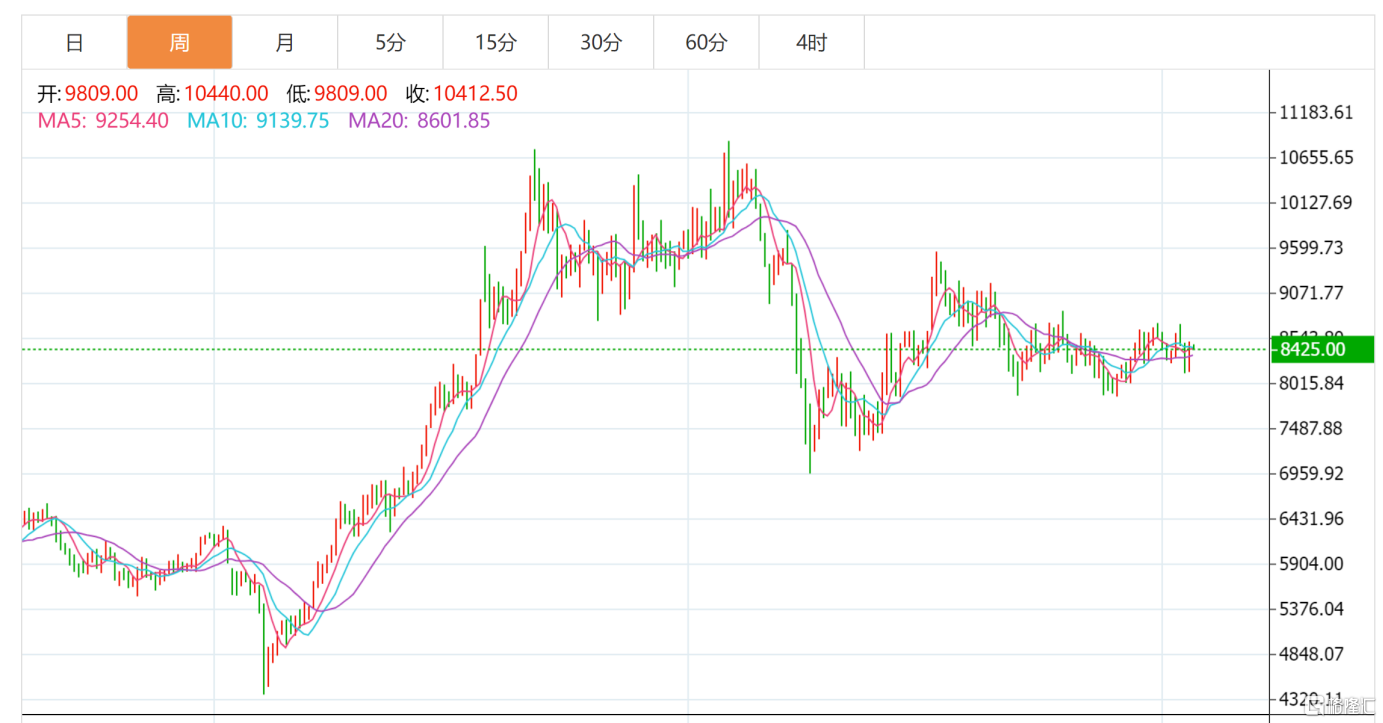Click the MA10 indicator label
Screen dimensions: 1383x723
[x=258, y=121]
